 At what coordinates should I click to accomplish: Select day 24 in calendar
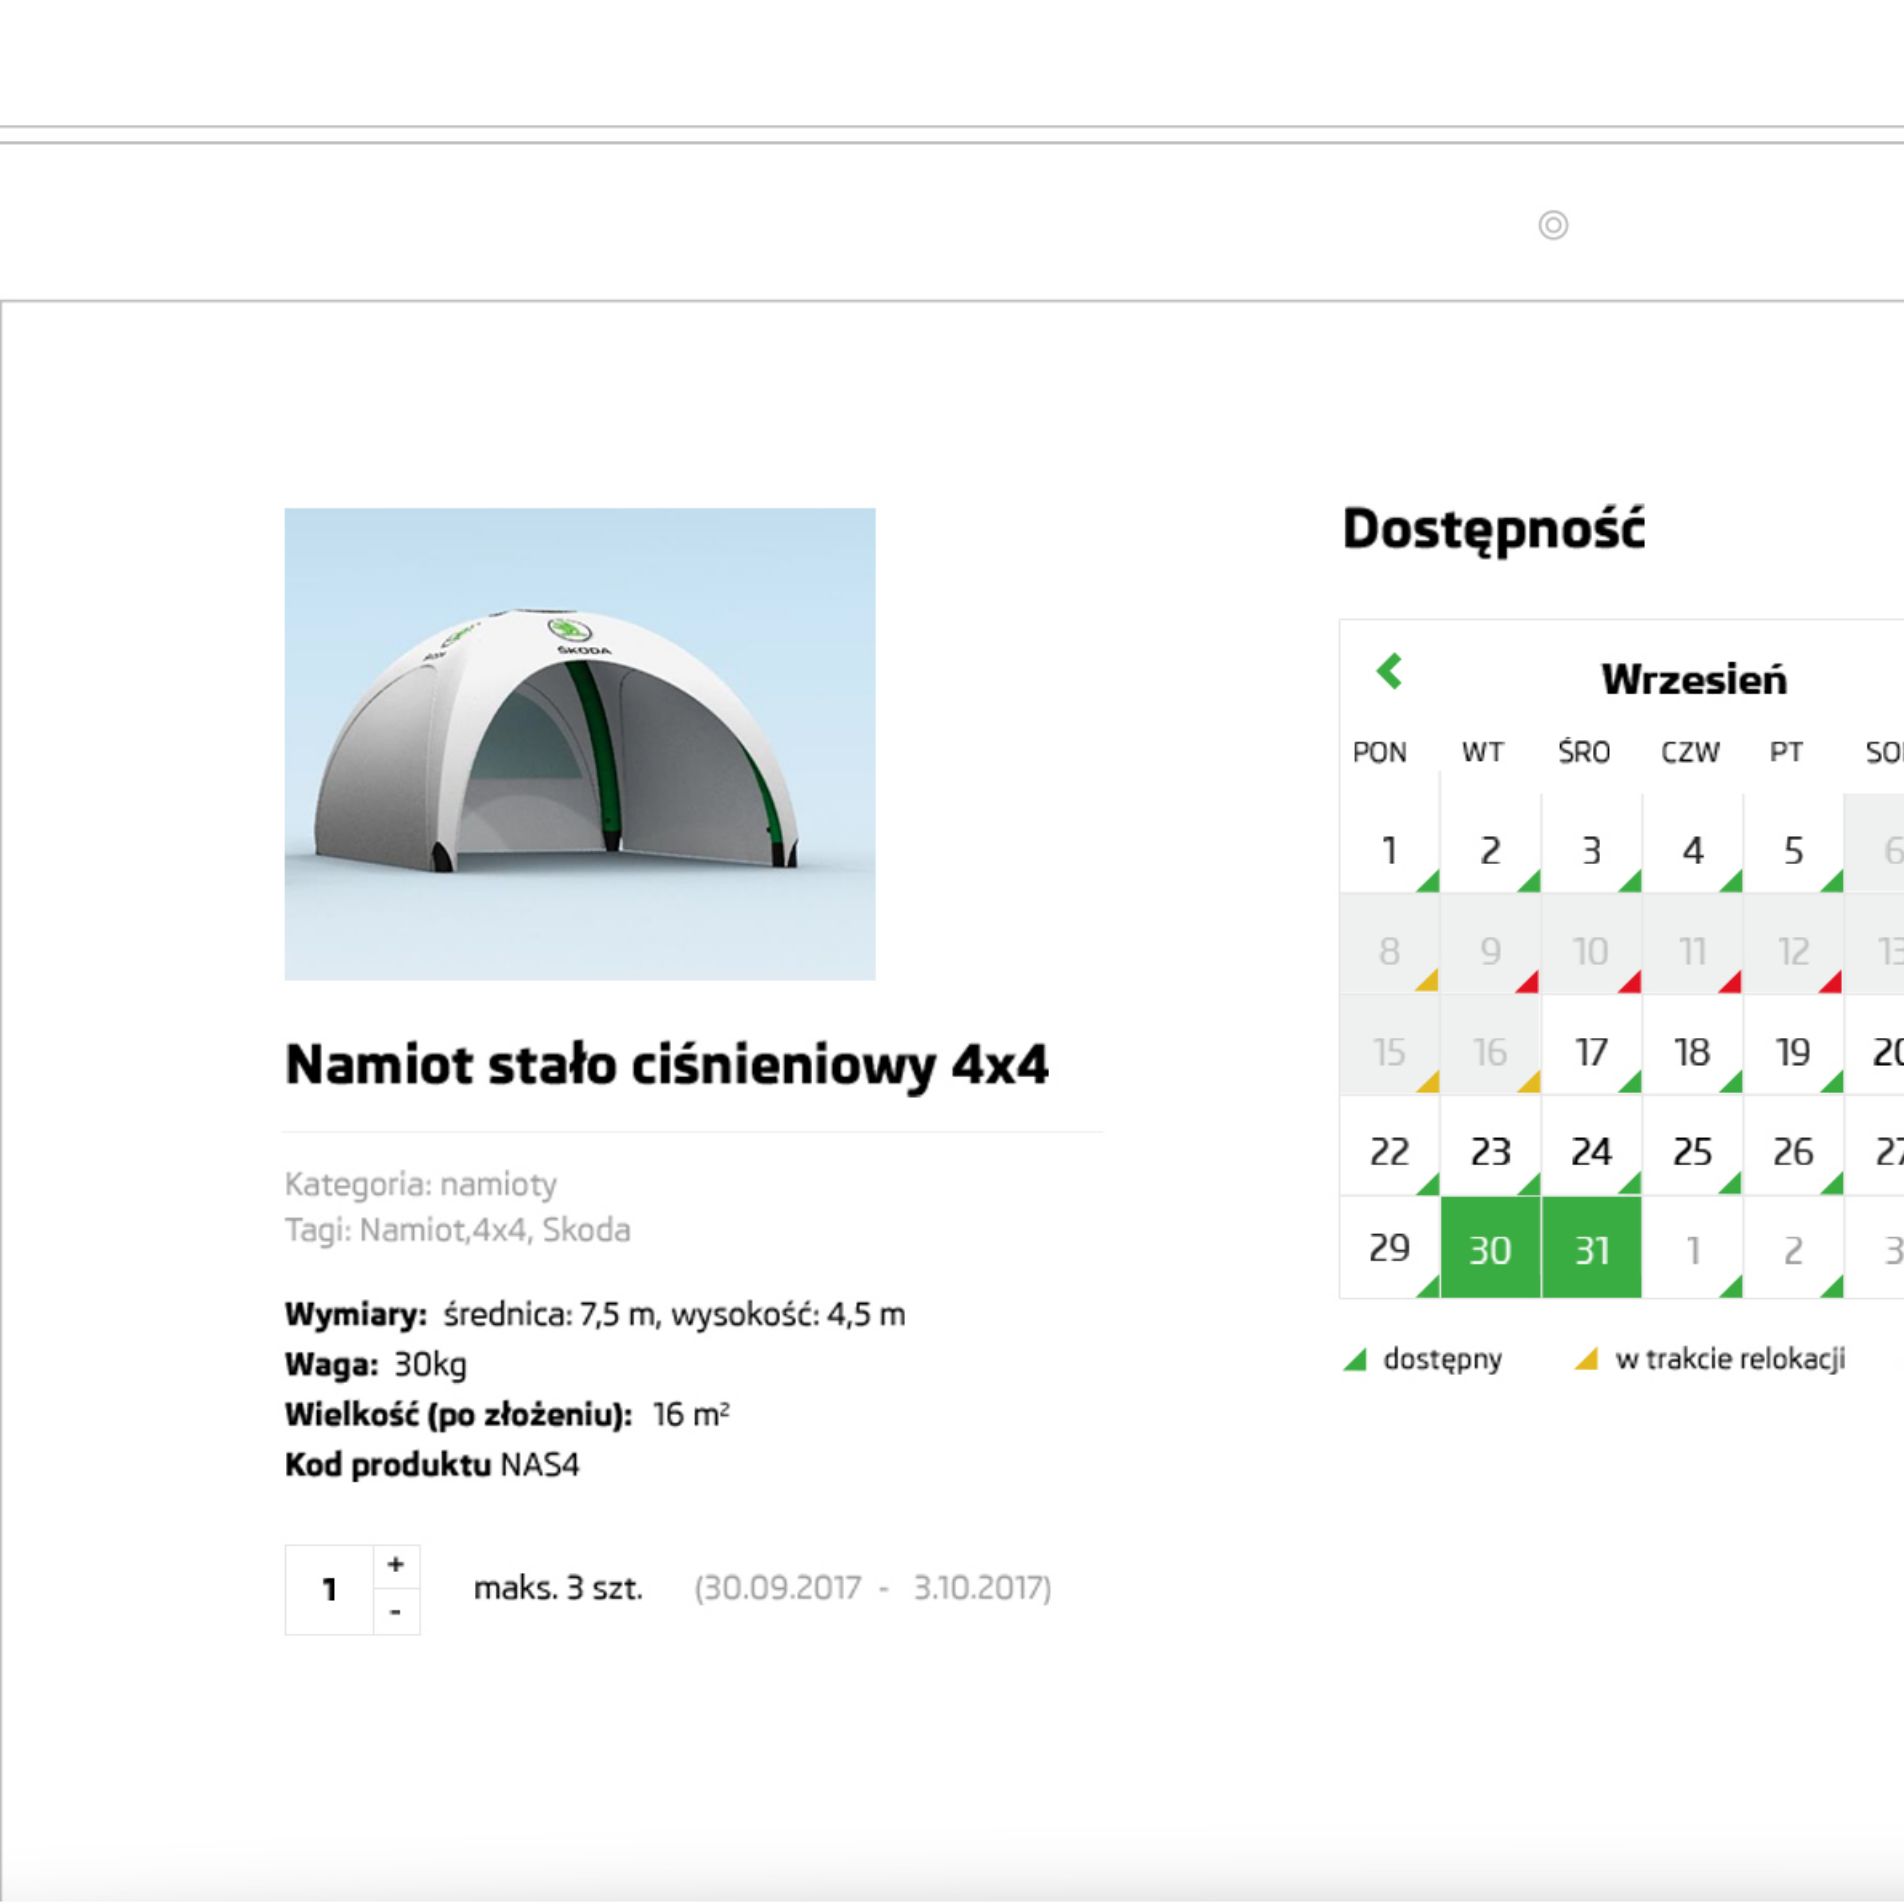point(1591,1146)
